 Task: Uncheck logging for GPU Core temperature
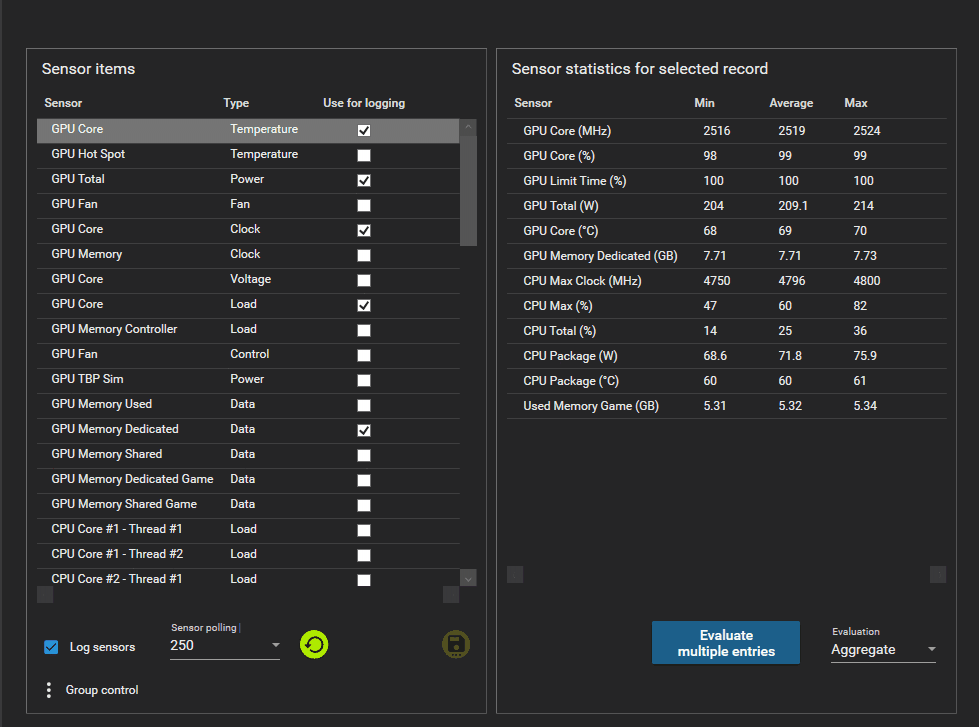tap(363, 129)
